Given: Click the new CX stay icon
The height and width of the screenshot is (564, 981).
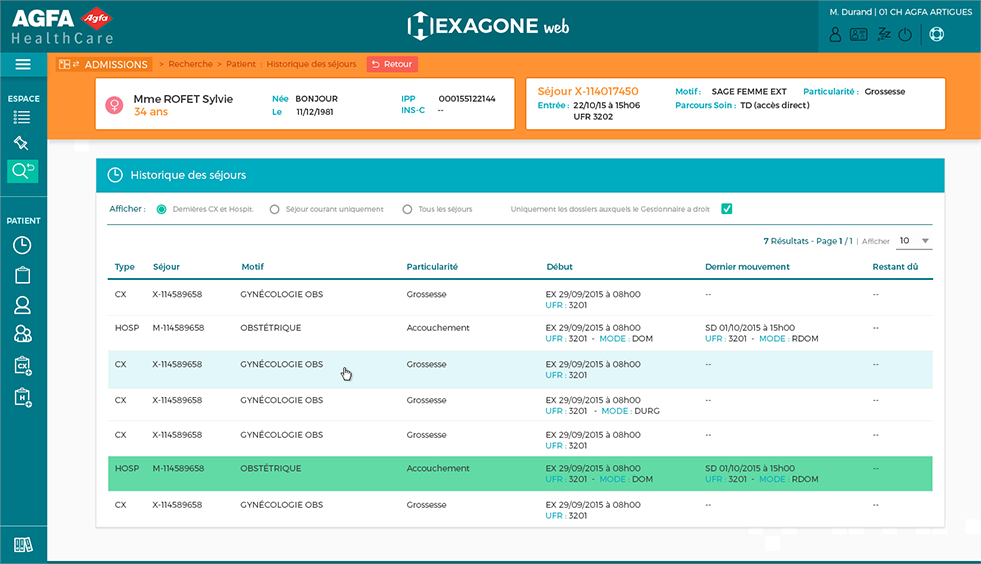Looking at the screenshot, I should (x=23, y=366).
